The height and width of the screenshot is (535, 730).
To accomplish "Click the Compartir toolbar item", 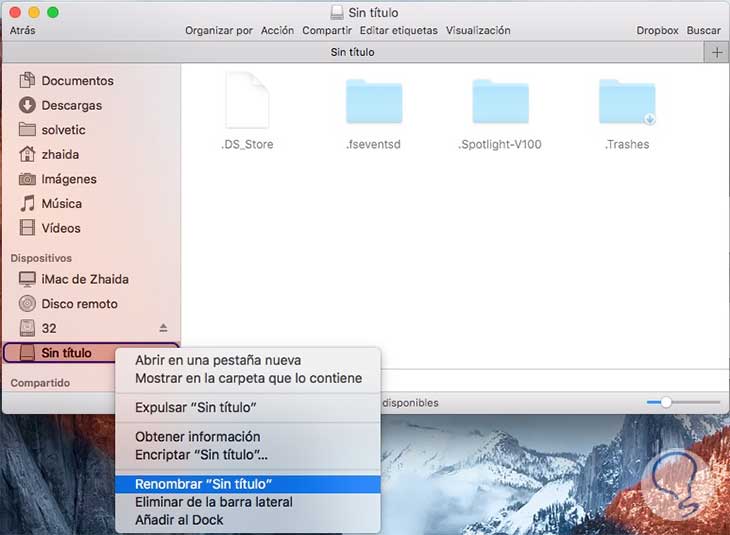I will click(327, 30).
